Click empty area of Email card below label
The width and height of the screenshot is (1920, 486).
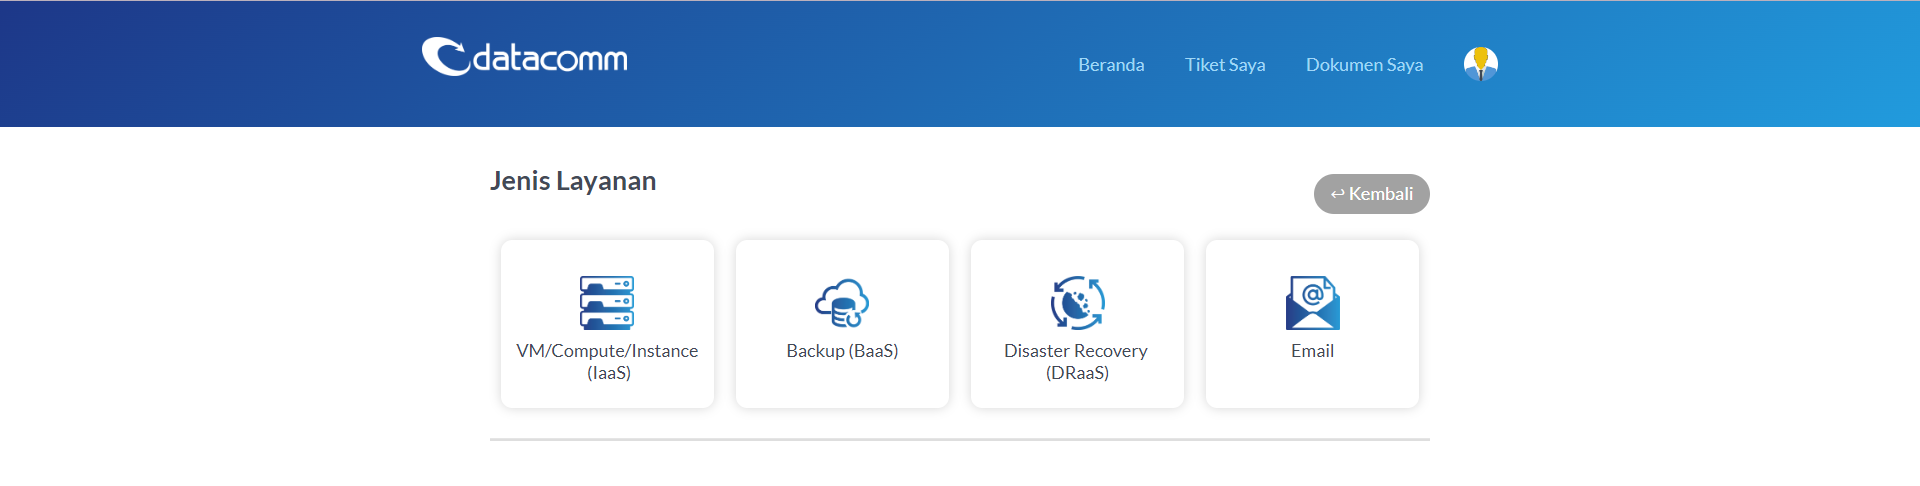1312,386
